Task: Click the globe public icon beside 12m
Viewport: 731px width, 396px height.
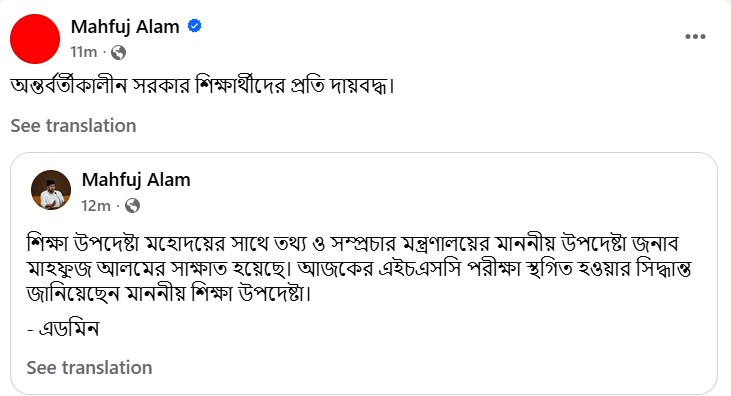Action: pos(132,206)
